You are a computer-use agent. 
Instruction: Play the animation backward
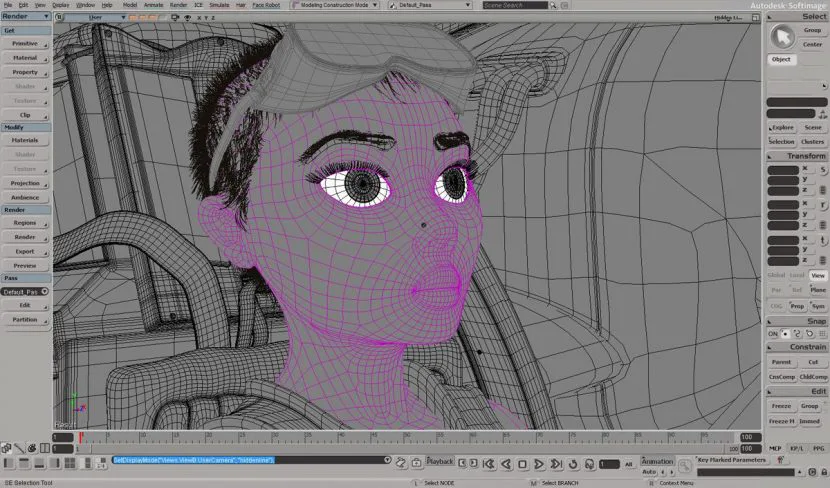506,464
